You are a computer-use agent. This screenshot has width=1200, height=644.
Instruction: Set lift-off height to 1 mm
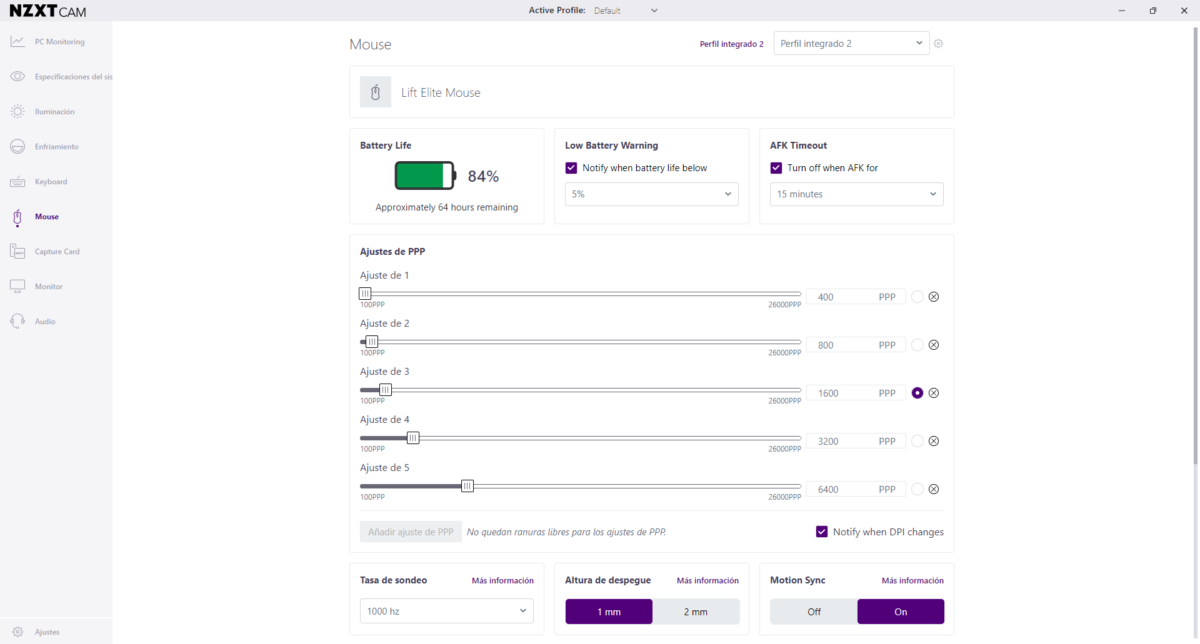pos(609,612)
